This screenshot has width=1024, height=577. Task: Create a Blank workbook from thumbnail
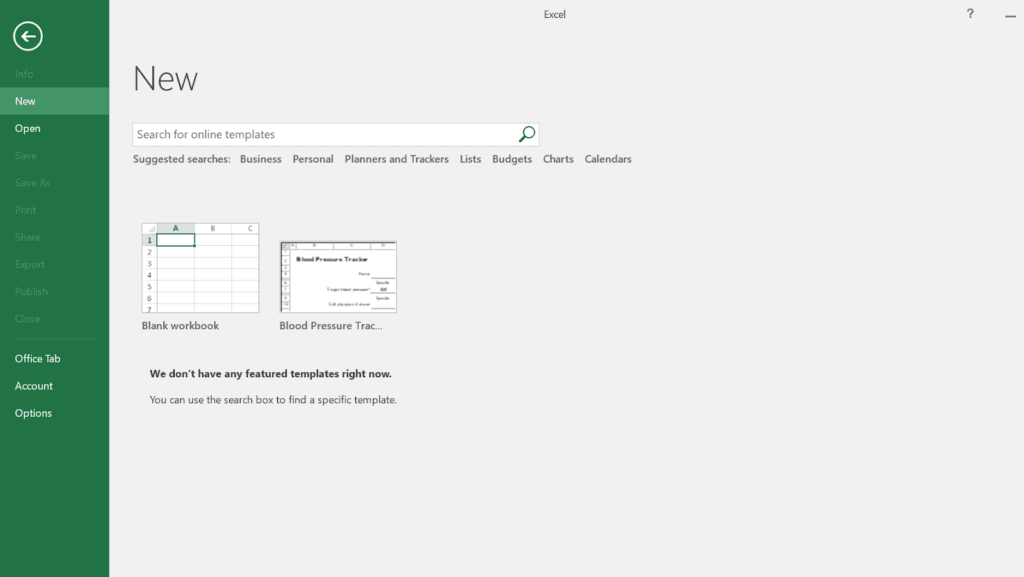pos(200,268)
